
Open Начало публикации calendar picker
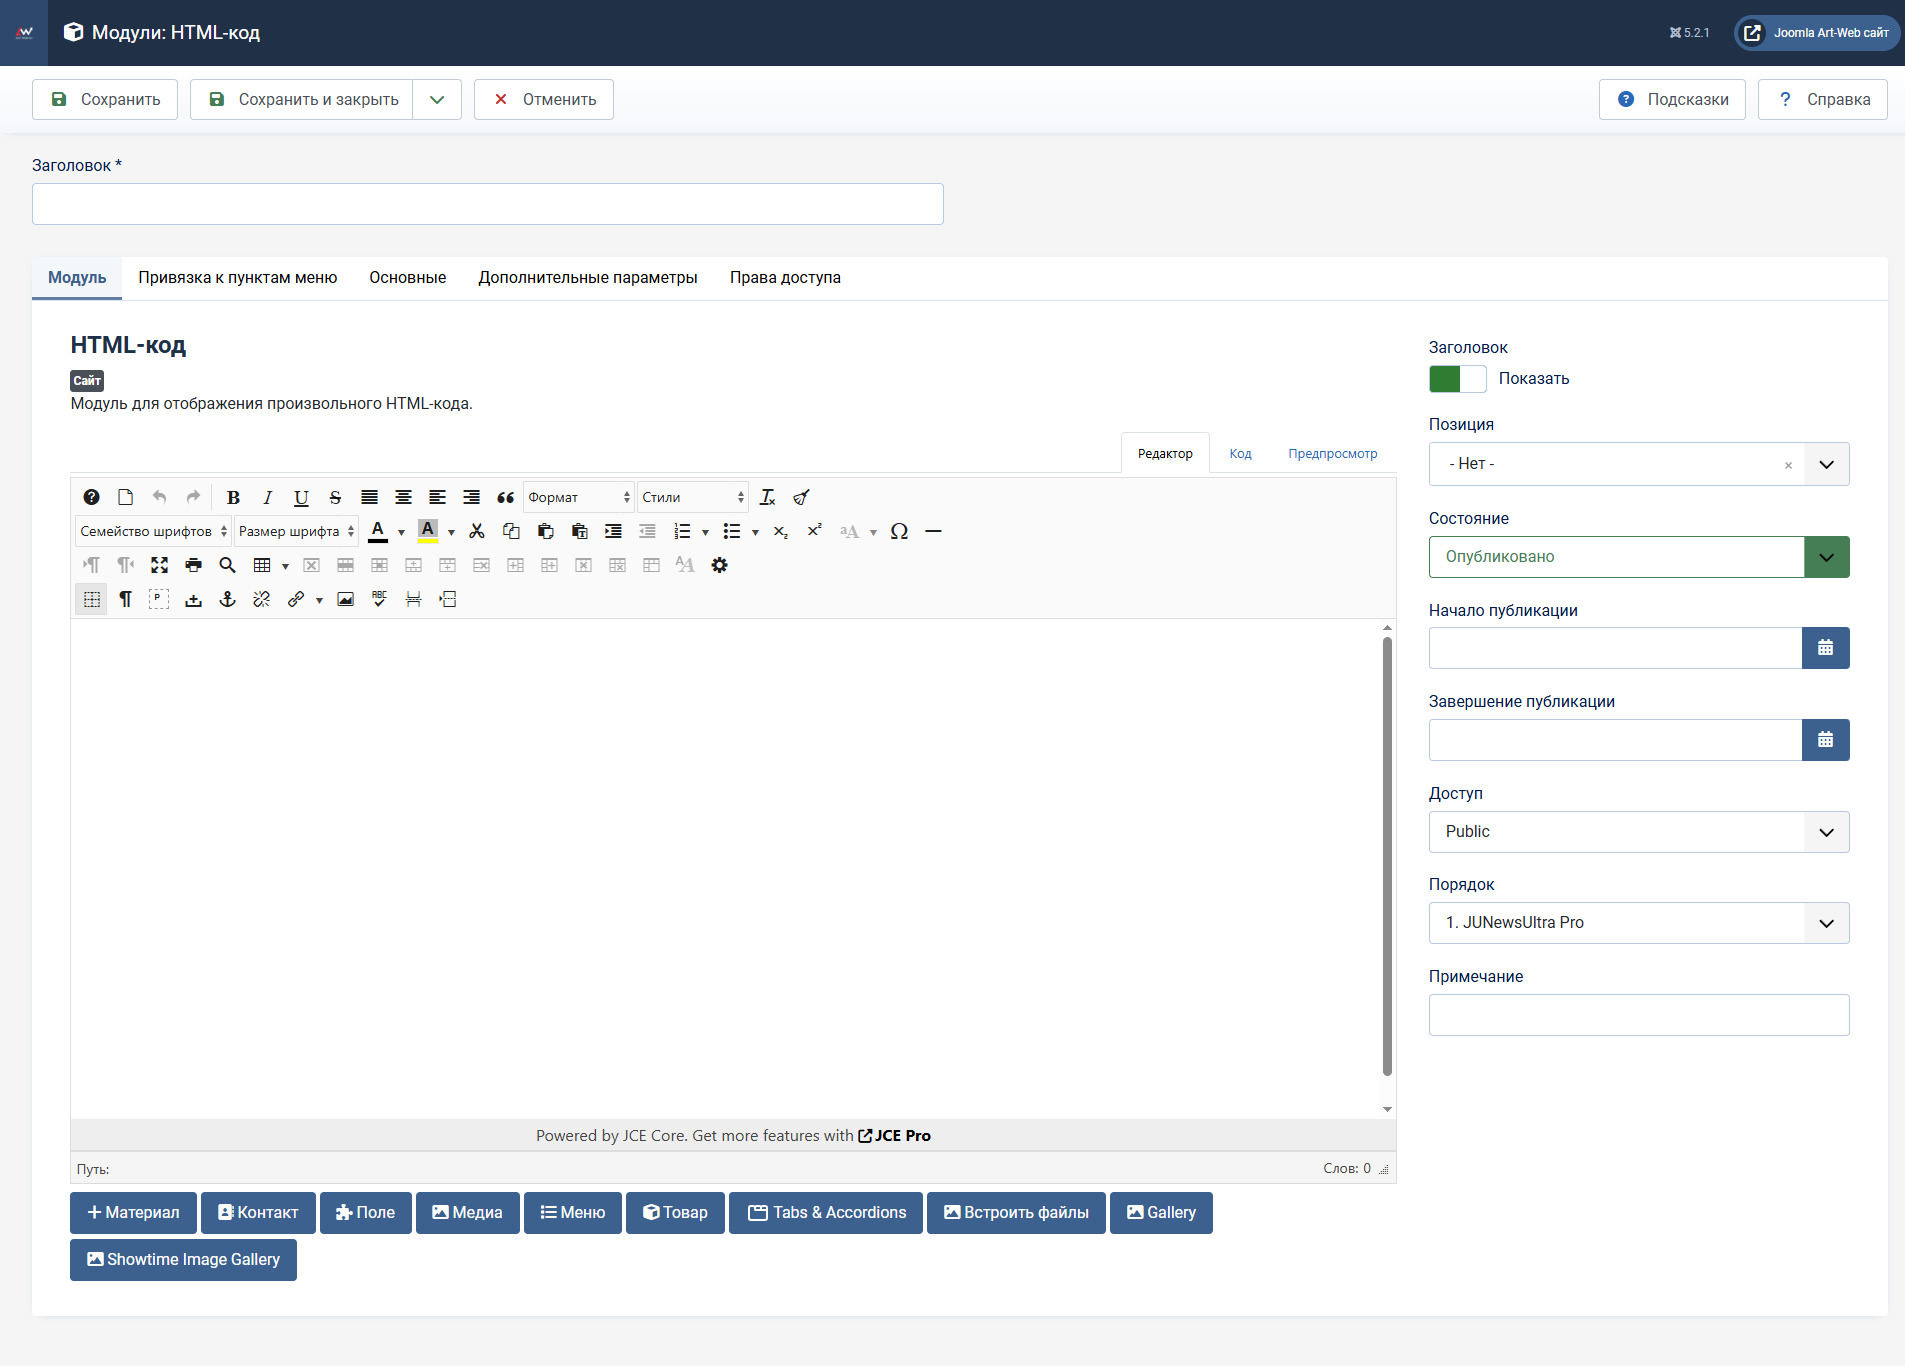coord(1826,648)
